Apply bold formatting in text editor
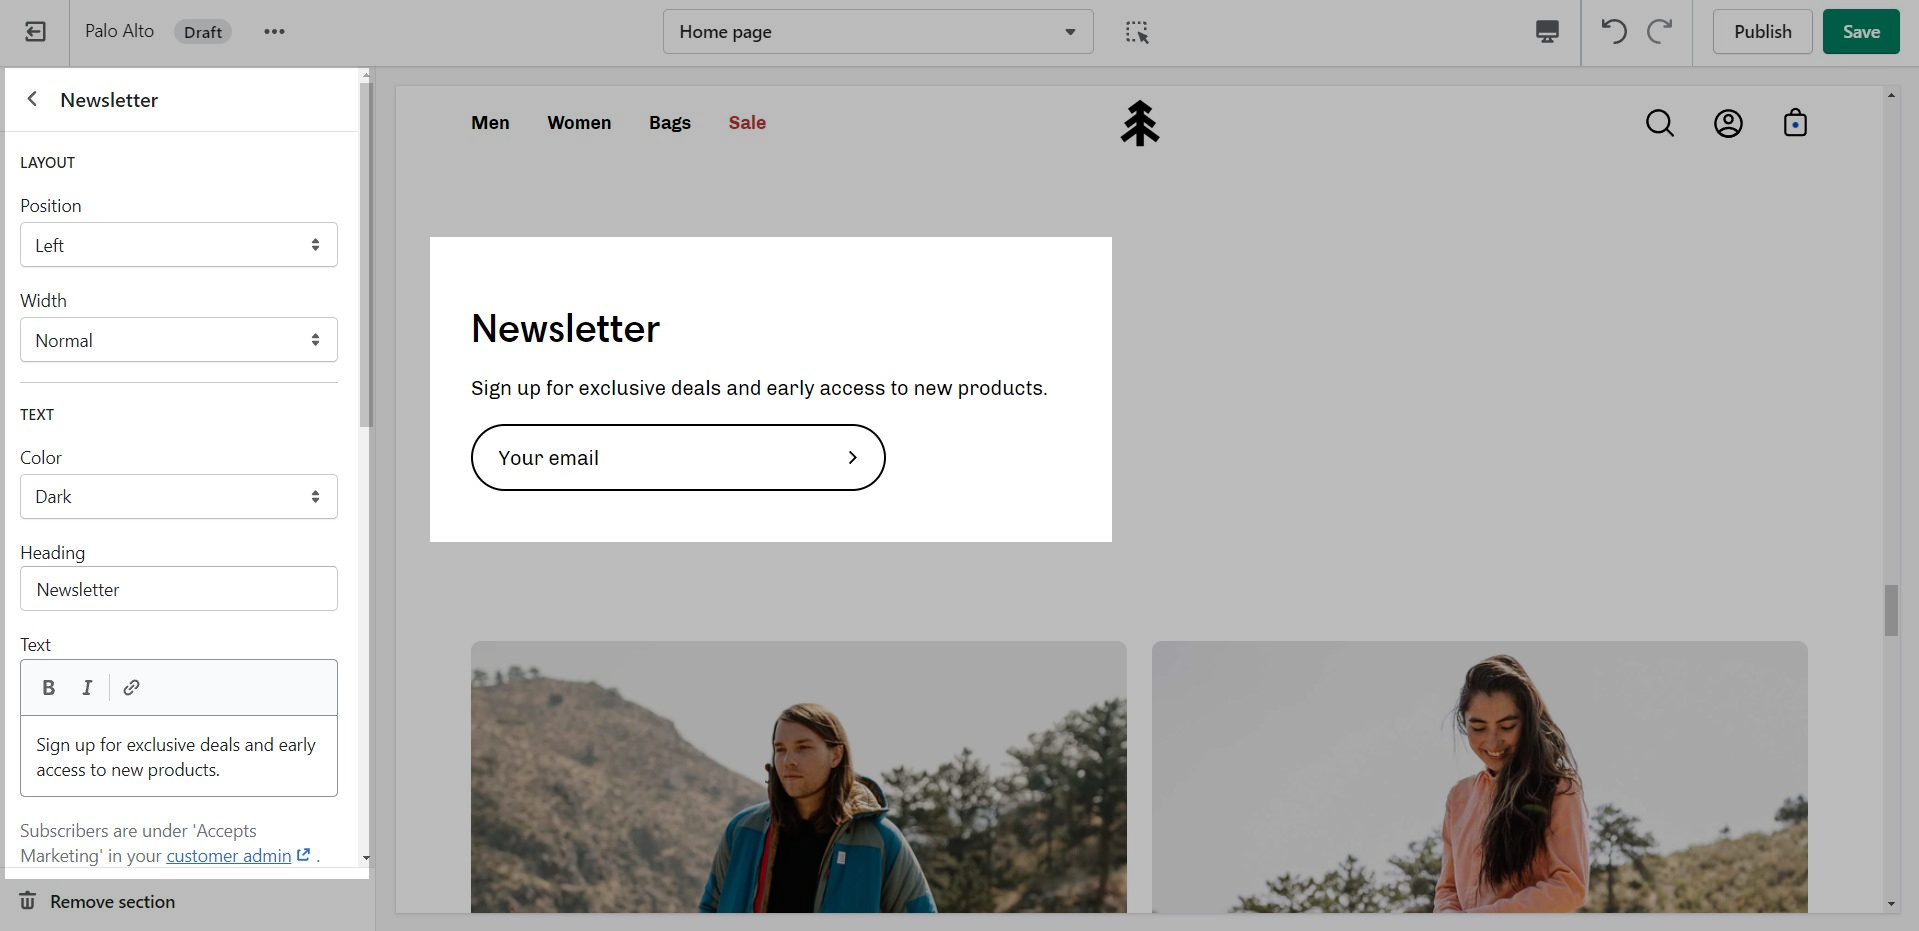This screenshot has width=1919, height=931. tap(48, 688)
